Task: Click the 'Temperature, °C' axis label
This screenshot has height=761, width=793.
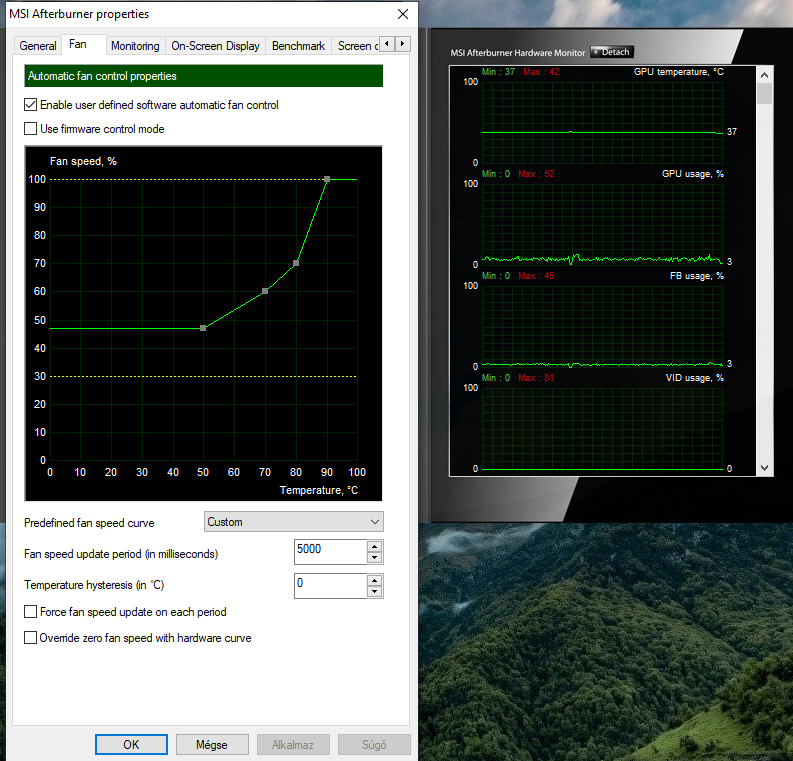Action: pyautogui.click(x=319, y=490)
